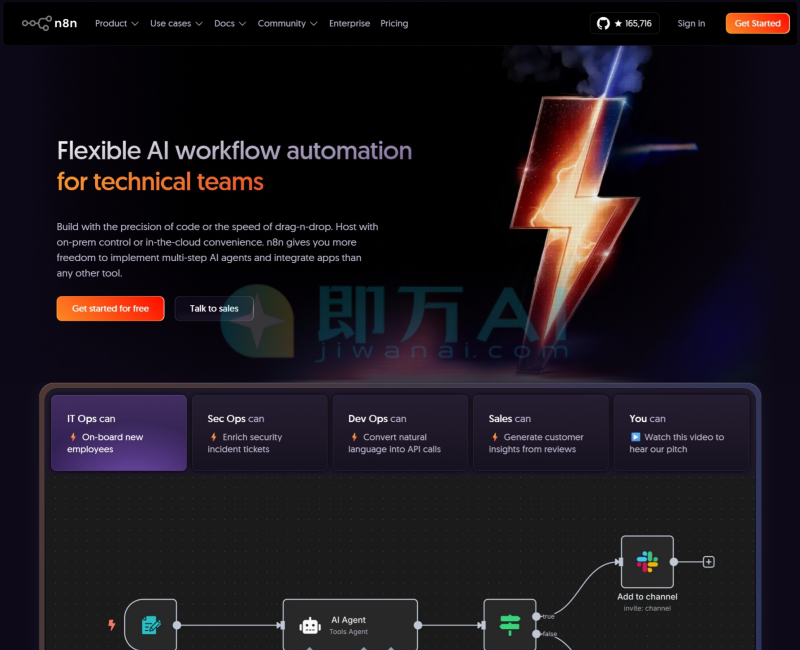Click the lightning trigger icon beside form node

(112, 625)
